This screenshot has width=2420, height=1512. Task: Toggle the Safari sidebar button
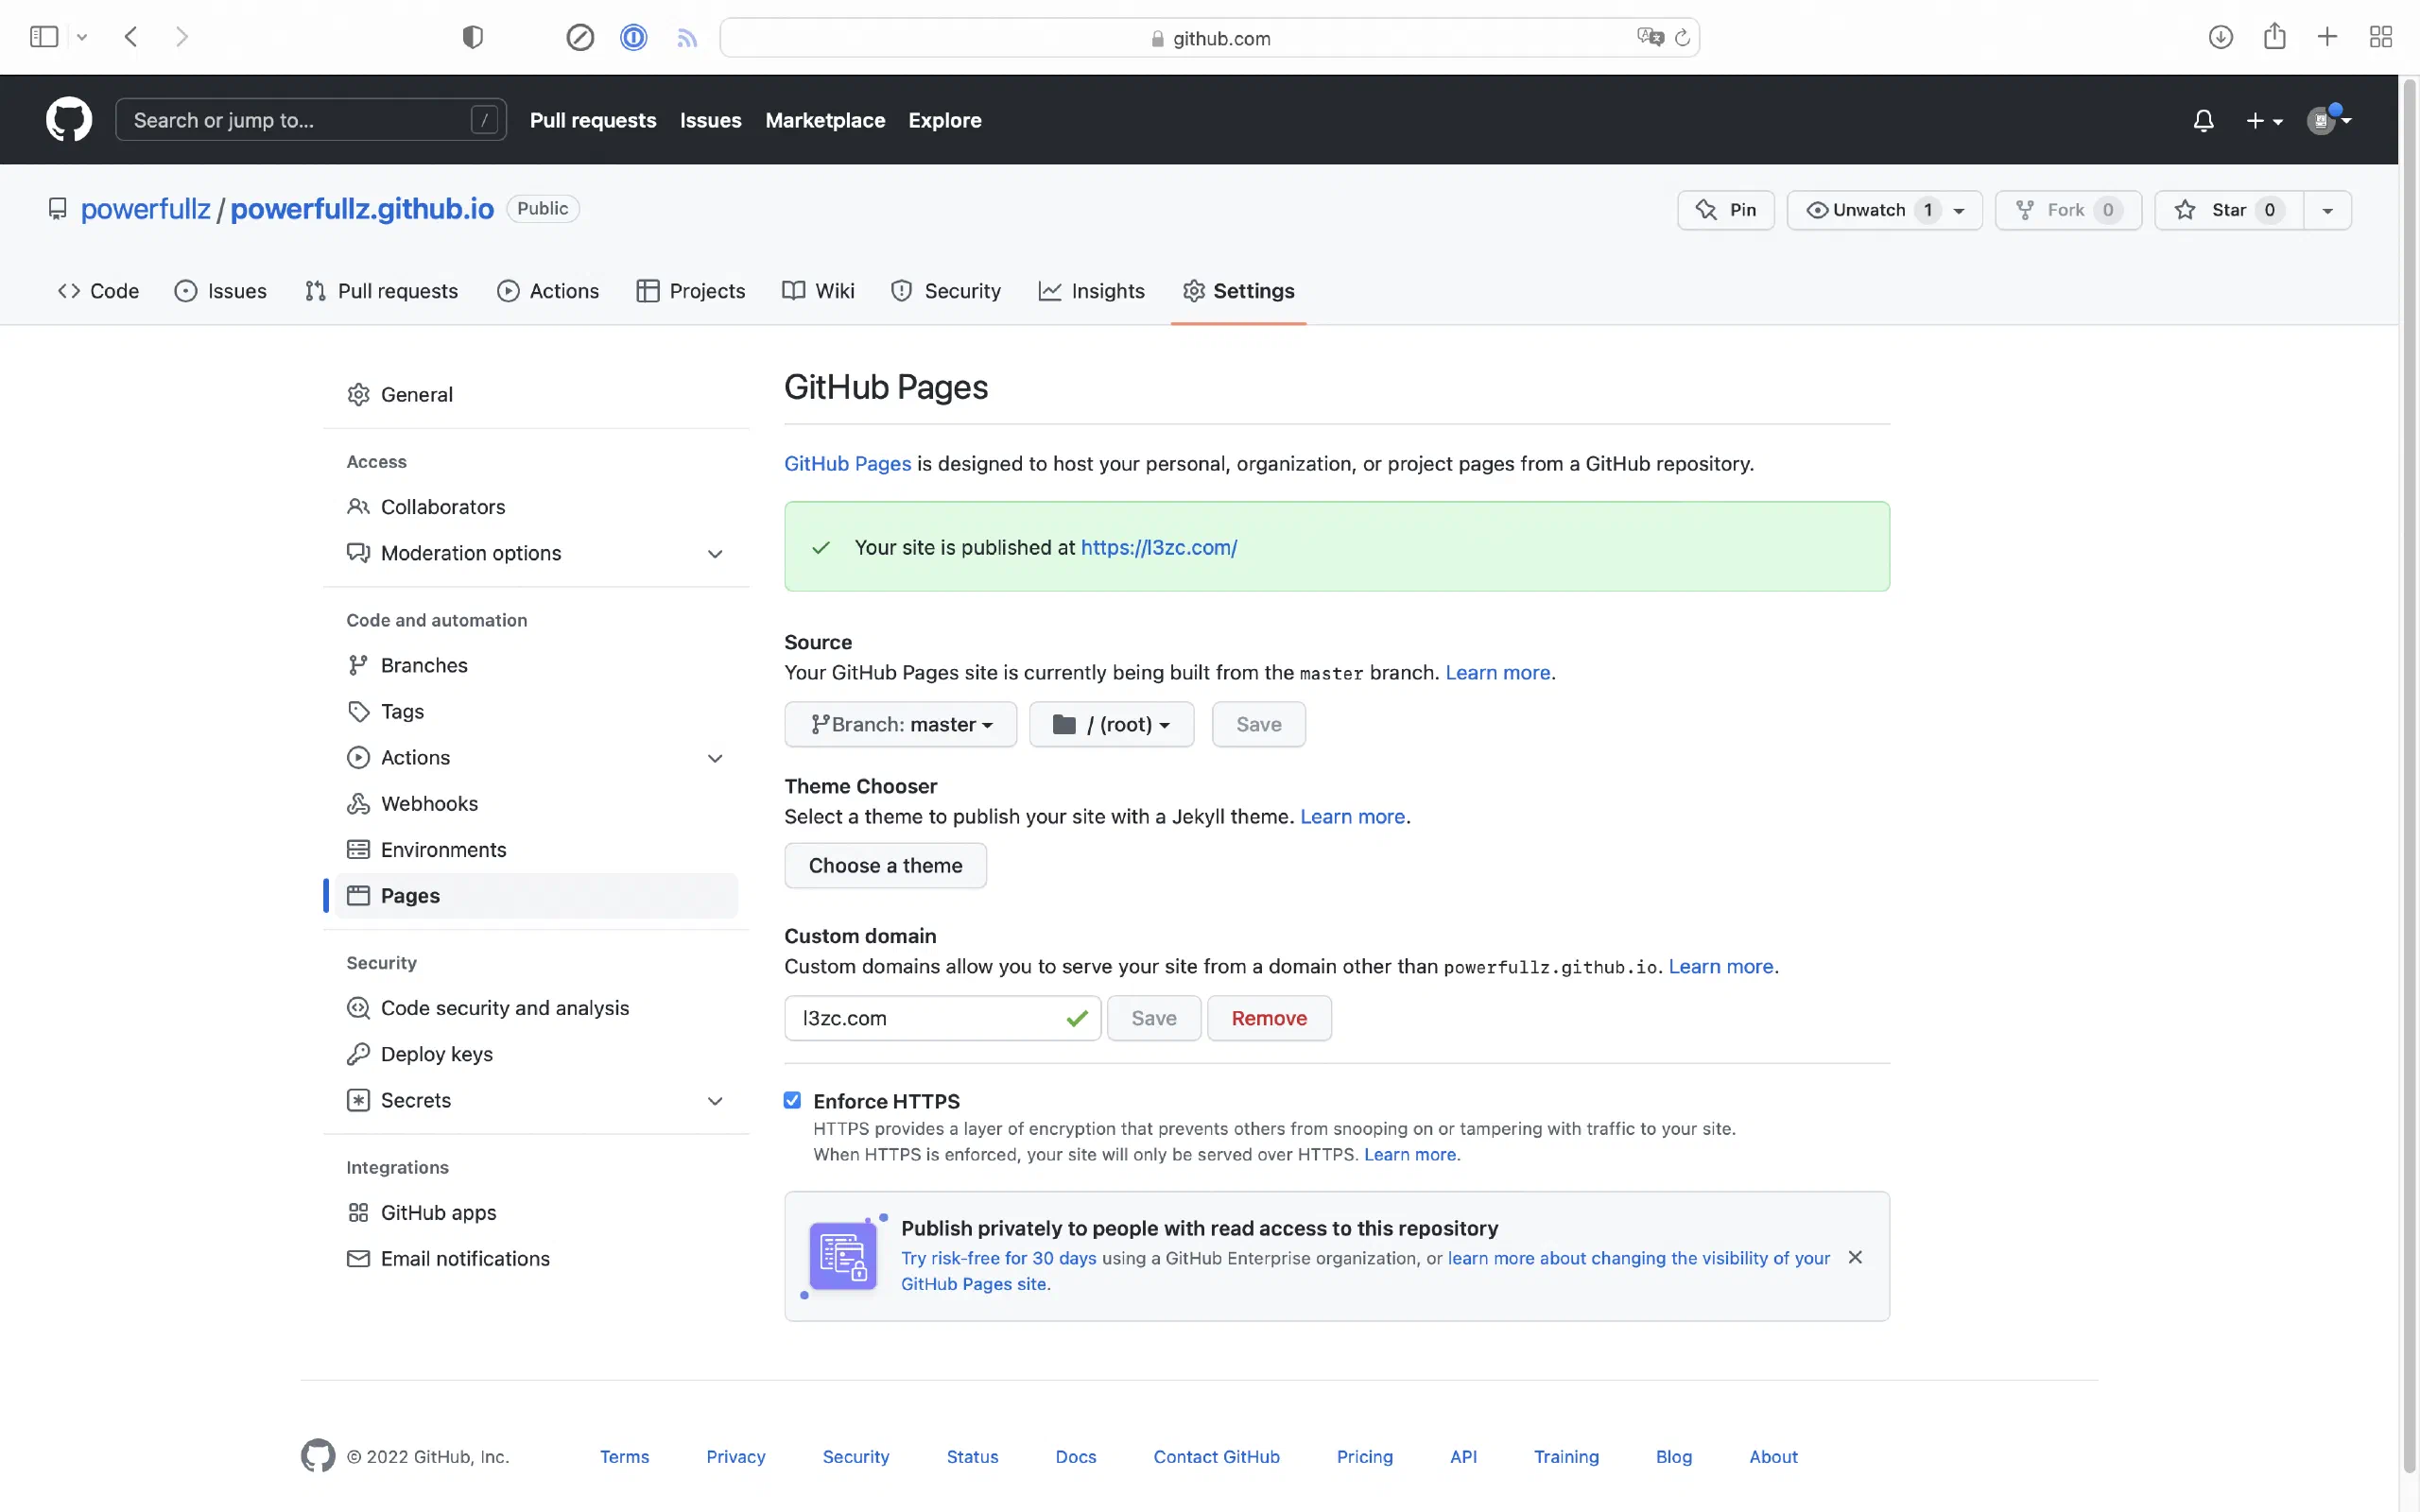point(44,37)
